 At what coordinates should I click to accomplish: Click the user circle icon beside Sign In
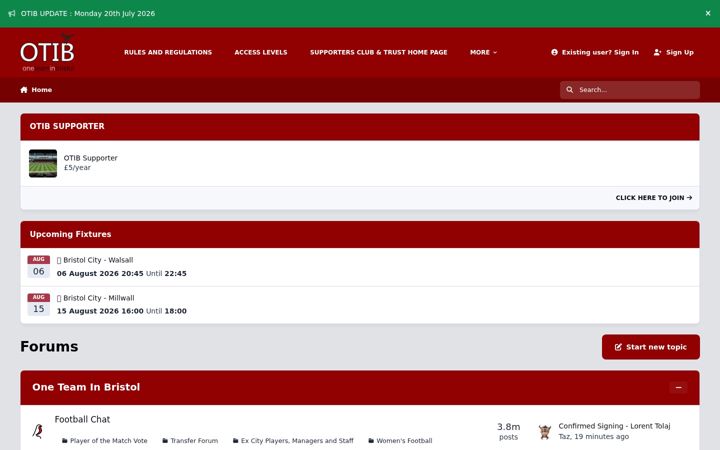(554, 52)
